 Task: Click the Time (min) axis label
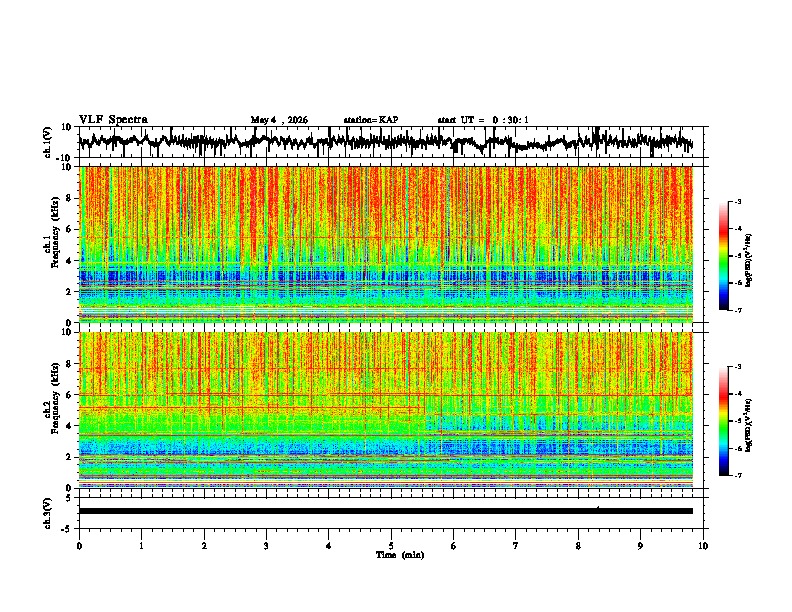(400, 555)
